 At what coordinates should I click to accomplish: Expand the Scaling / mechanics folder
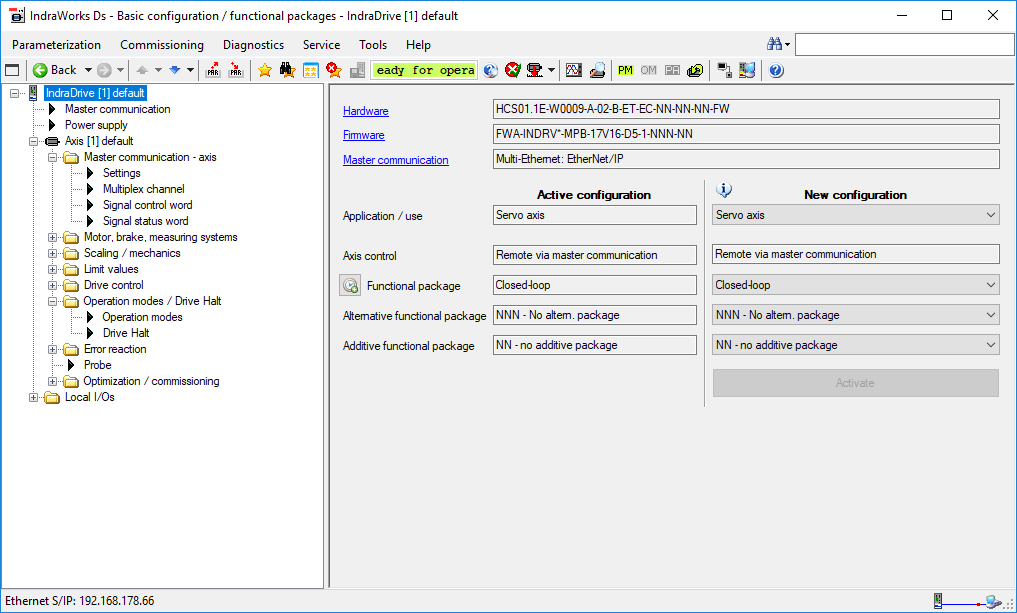[x=53, y=254]
